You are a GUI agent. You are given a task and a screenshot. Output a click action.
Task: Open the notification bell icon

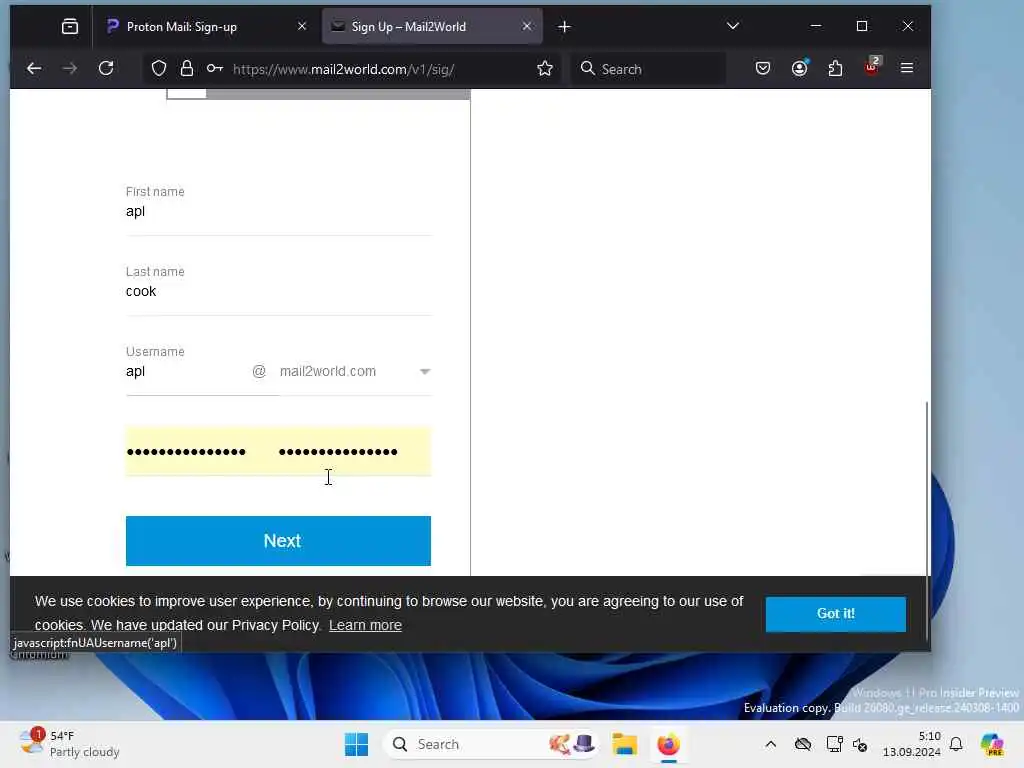coord(956,744)
